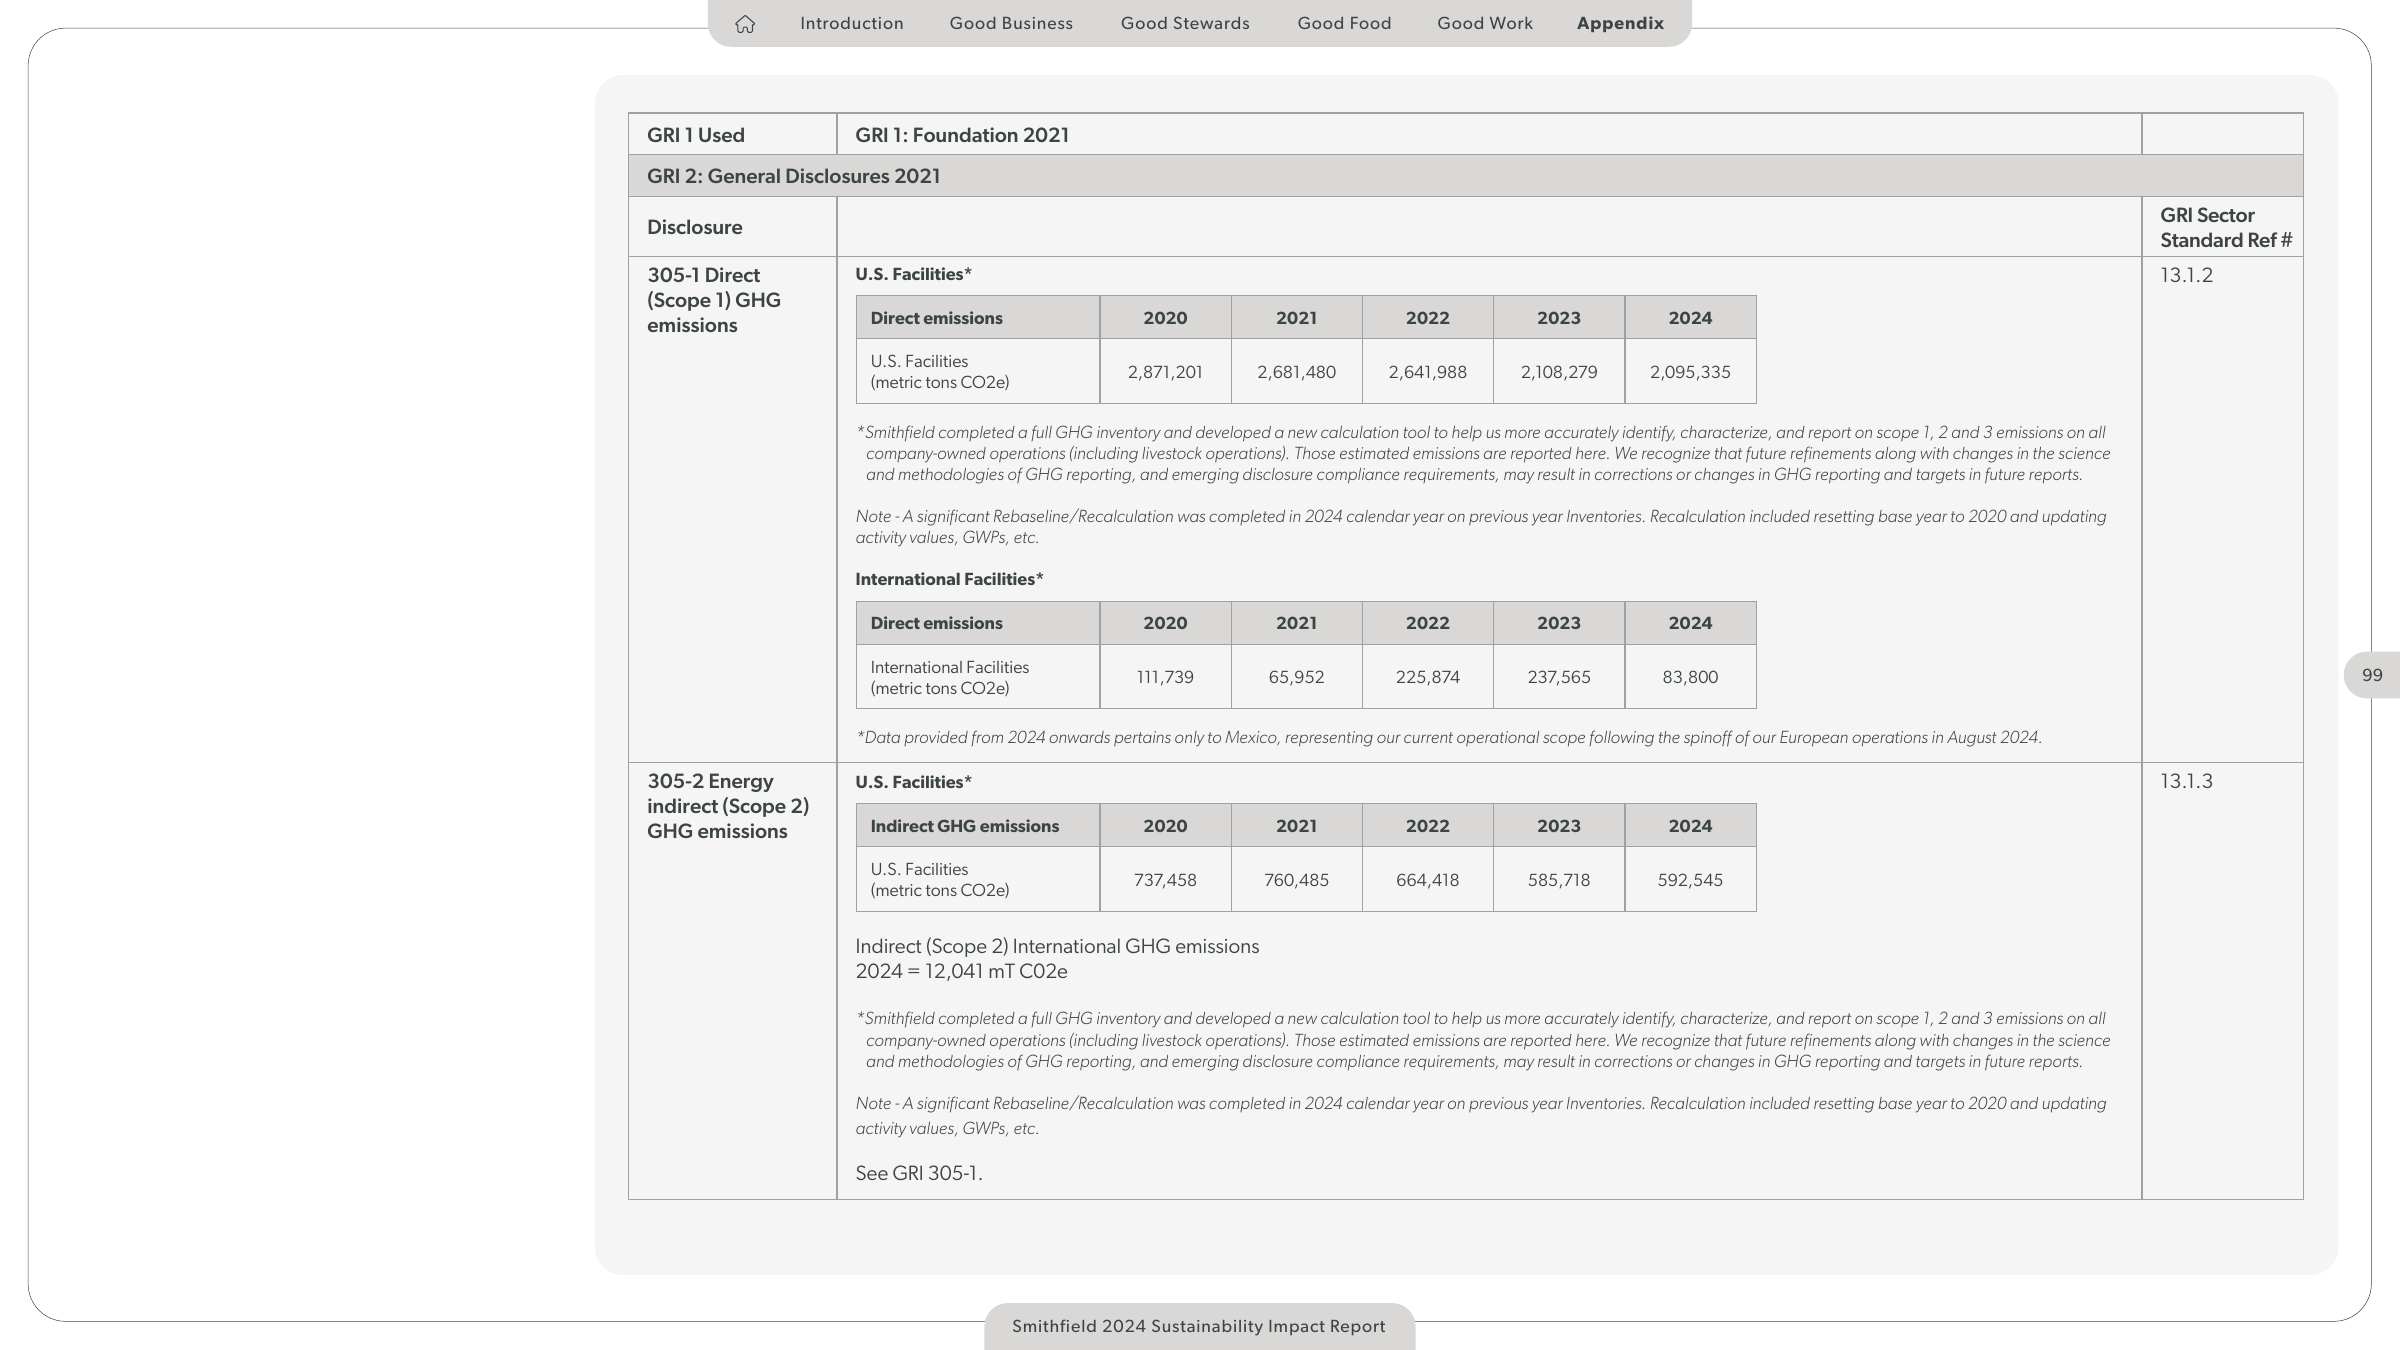Select indirect emissions value 585,718

click(1559, 880)
